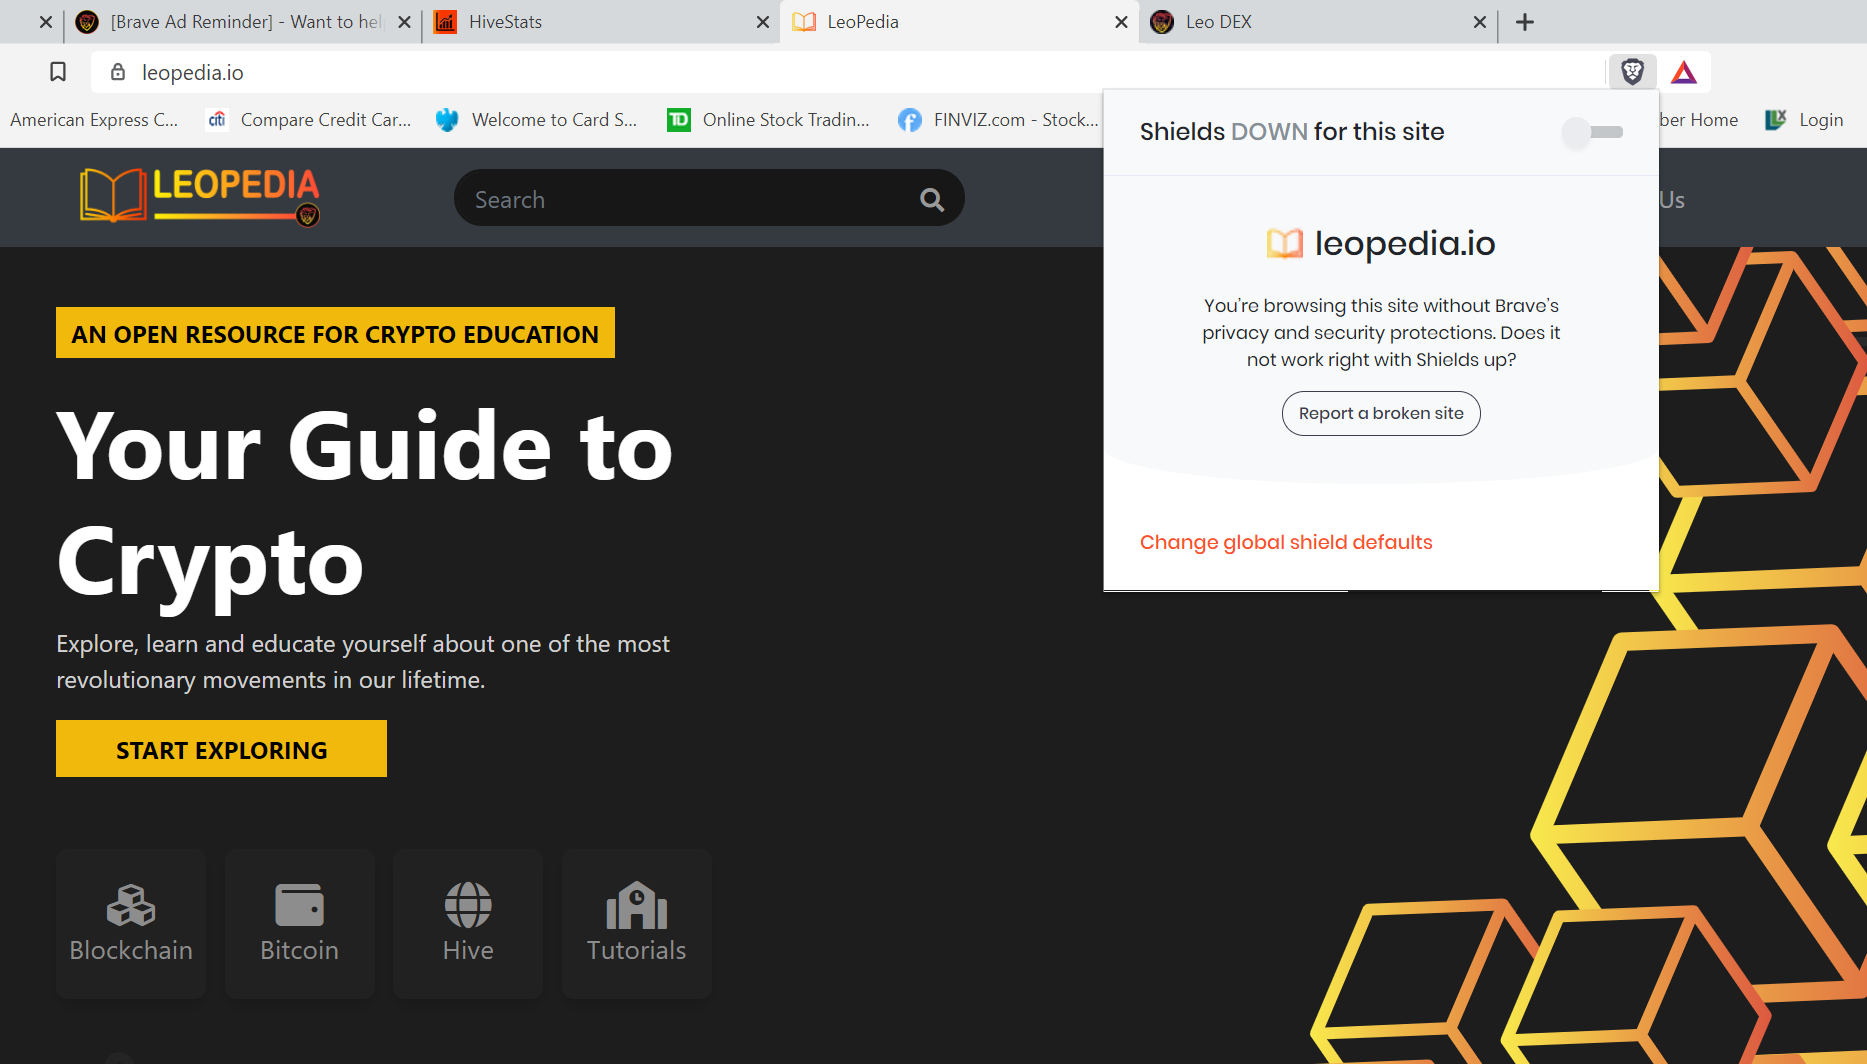
Task: Open the Welcome to Card S... bookmark
Action: (x=537, y=120)
